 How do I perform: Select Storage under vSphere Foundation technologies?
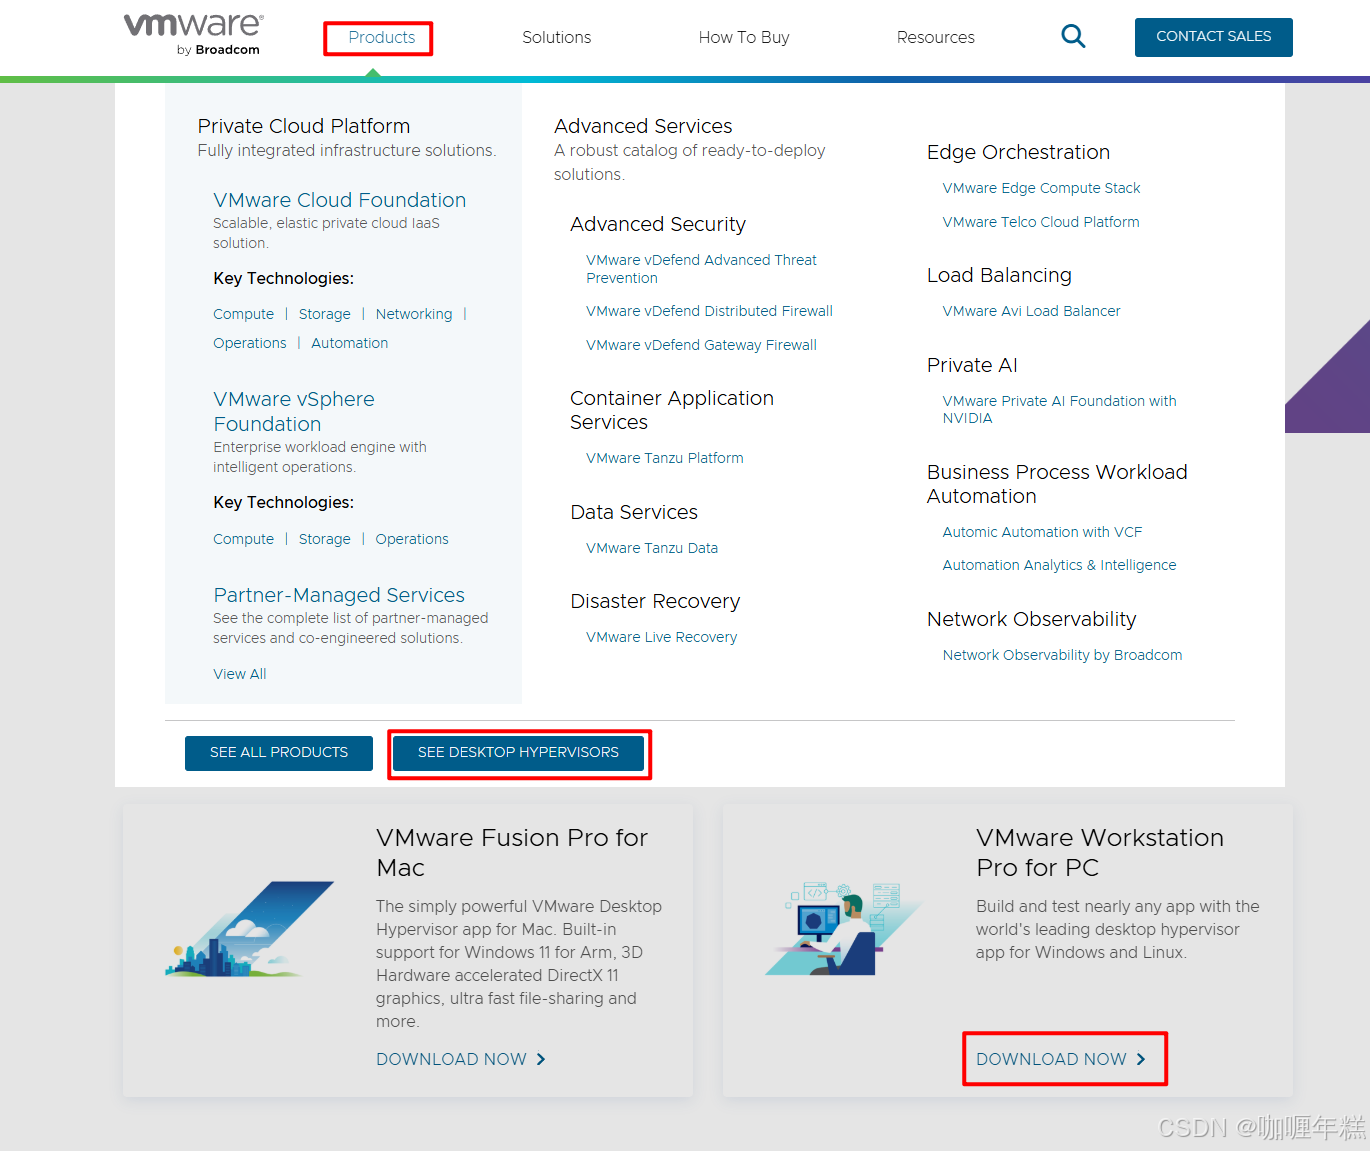(x=325, y=539)
